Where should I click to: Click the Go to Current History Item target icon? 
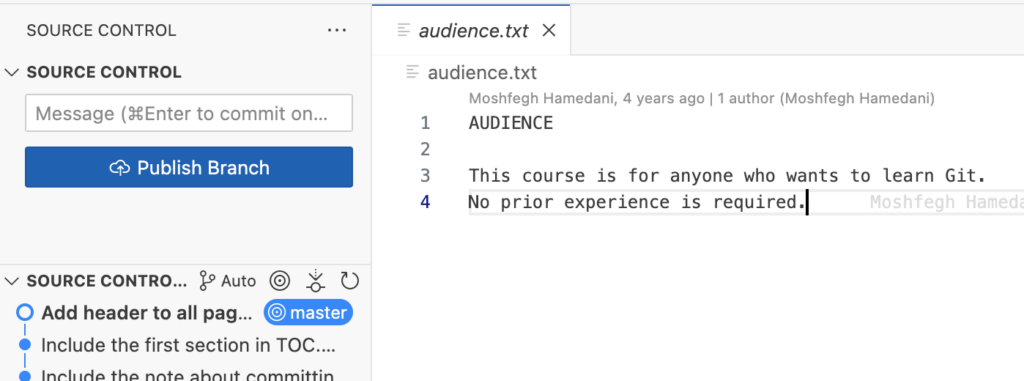click(280, 281)
